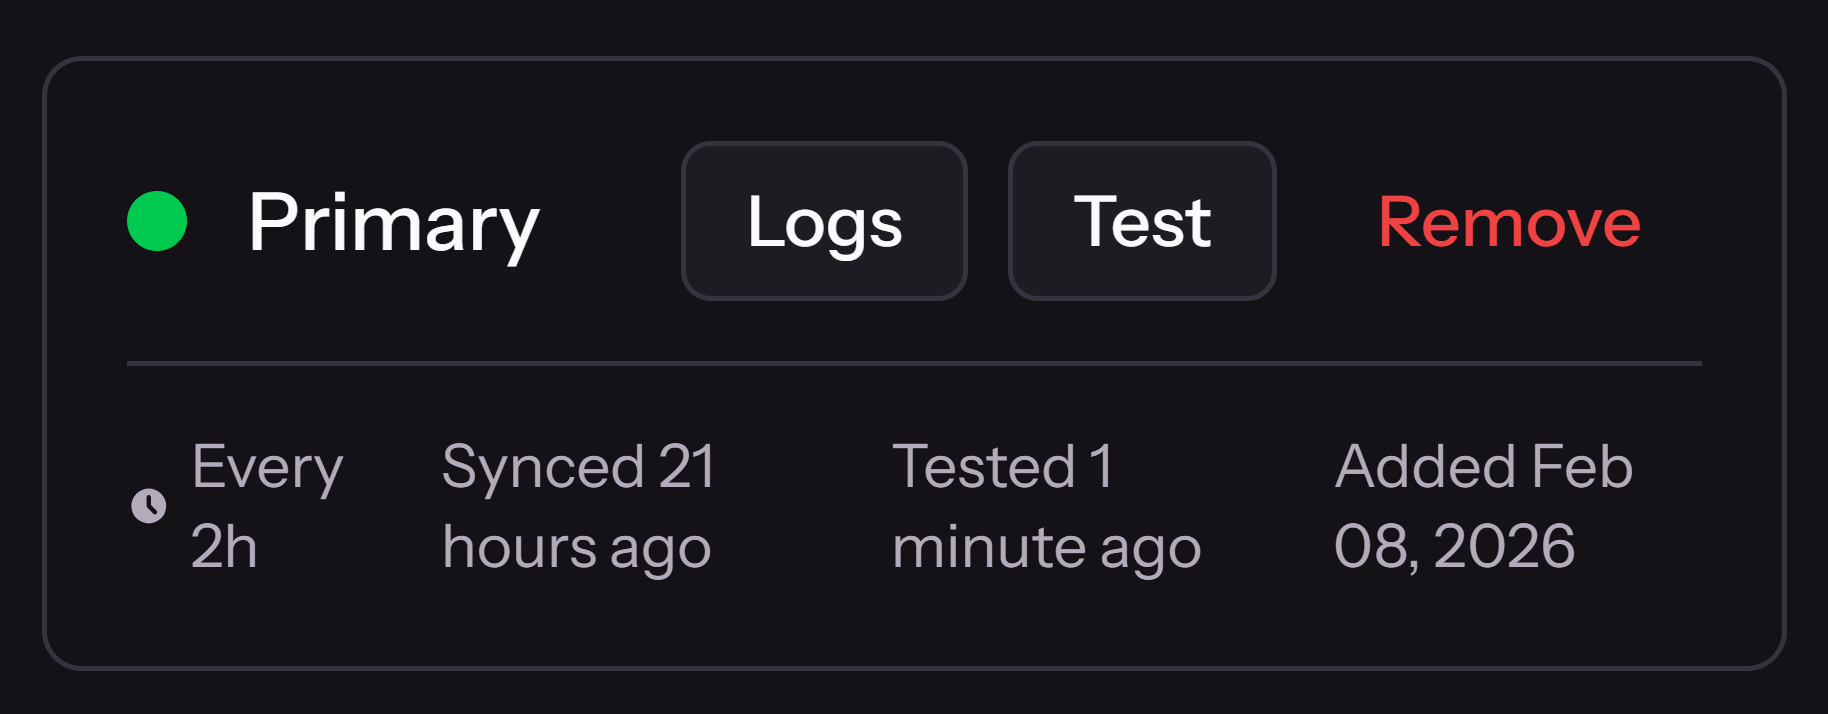
Task: Open the Logs for Primary
Action: pos(823,222)
